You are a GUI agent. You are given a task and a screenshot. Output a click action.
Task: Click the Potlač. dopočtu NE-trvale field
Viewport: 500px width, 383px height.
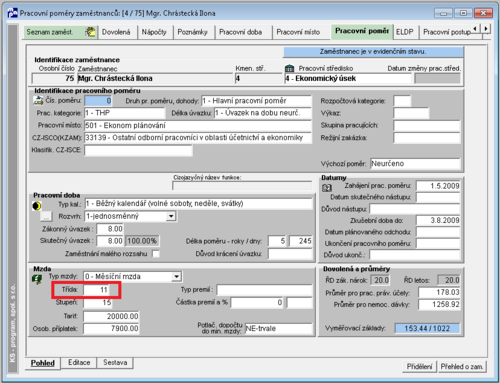pyautogui.click(x=278, y=329)
